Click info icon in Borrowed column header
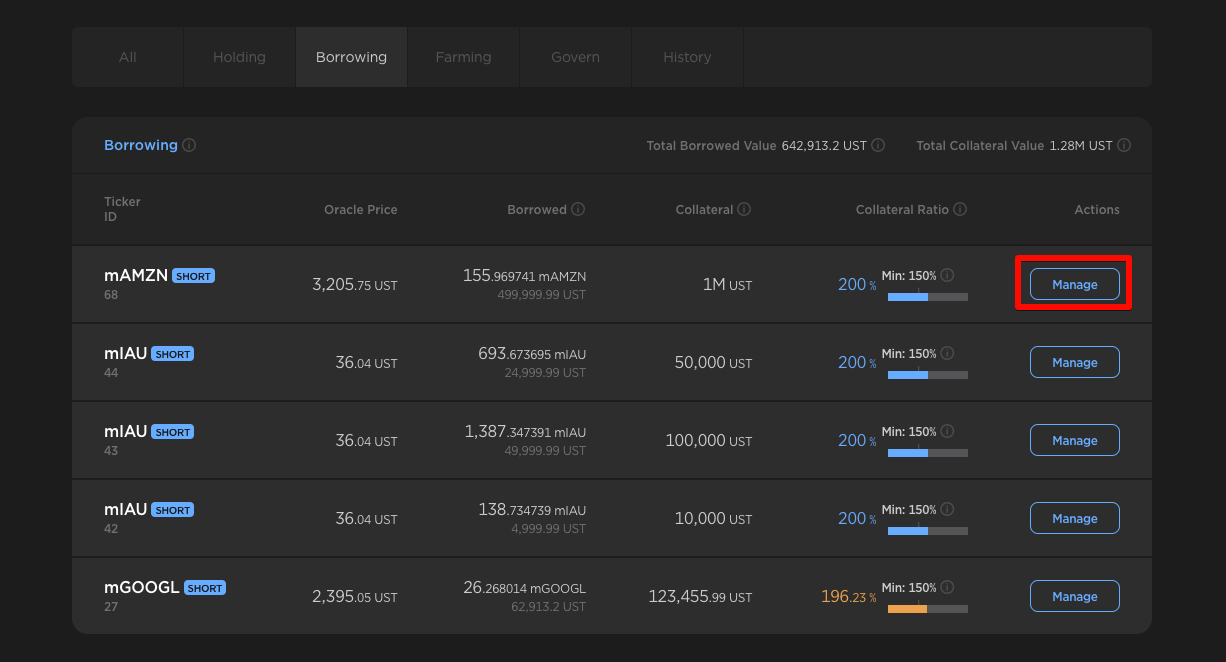 [x=578, y=209]
